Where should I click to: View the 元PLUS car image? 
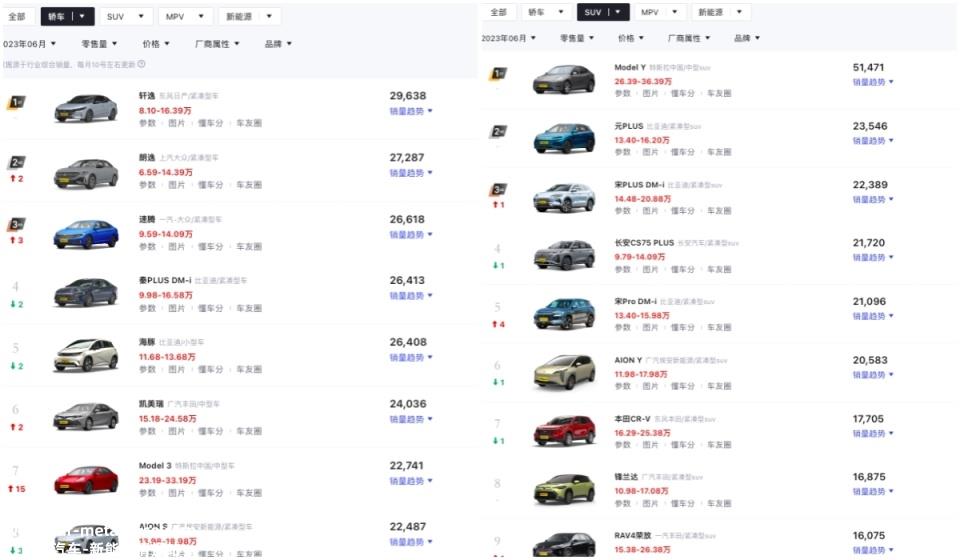(564, 138)
